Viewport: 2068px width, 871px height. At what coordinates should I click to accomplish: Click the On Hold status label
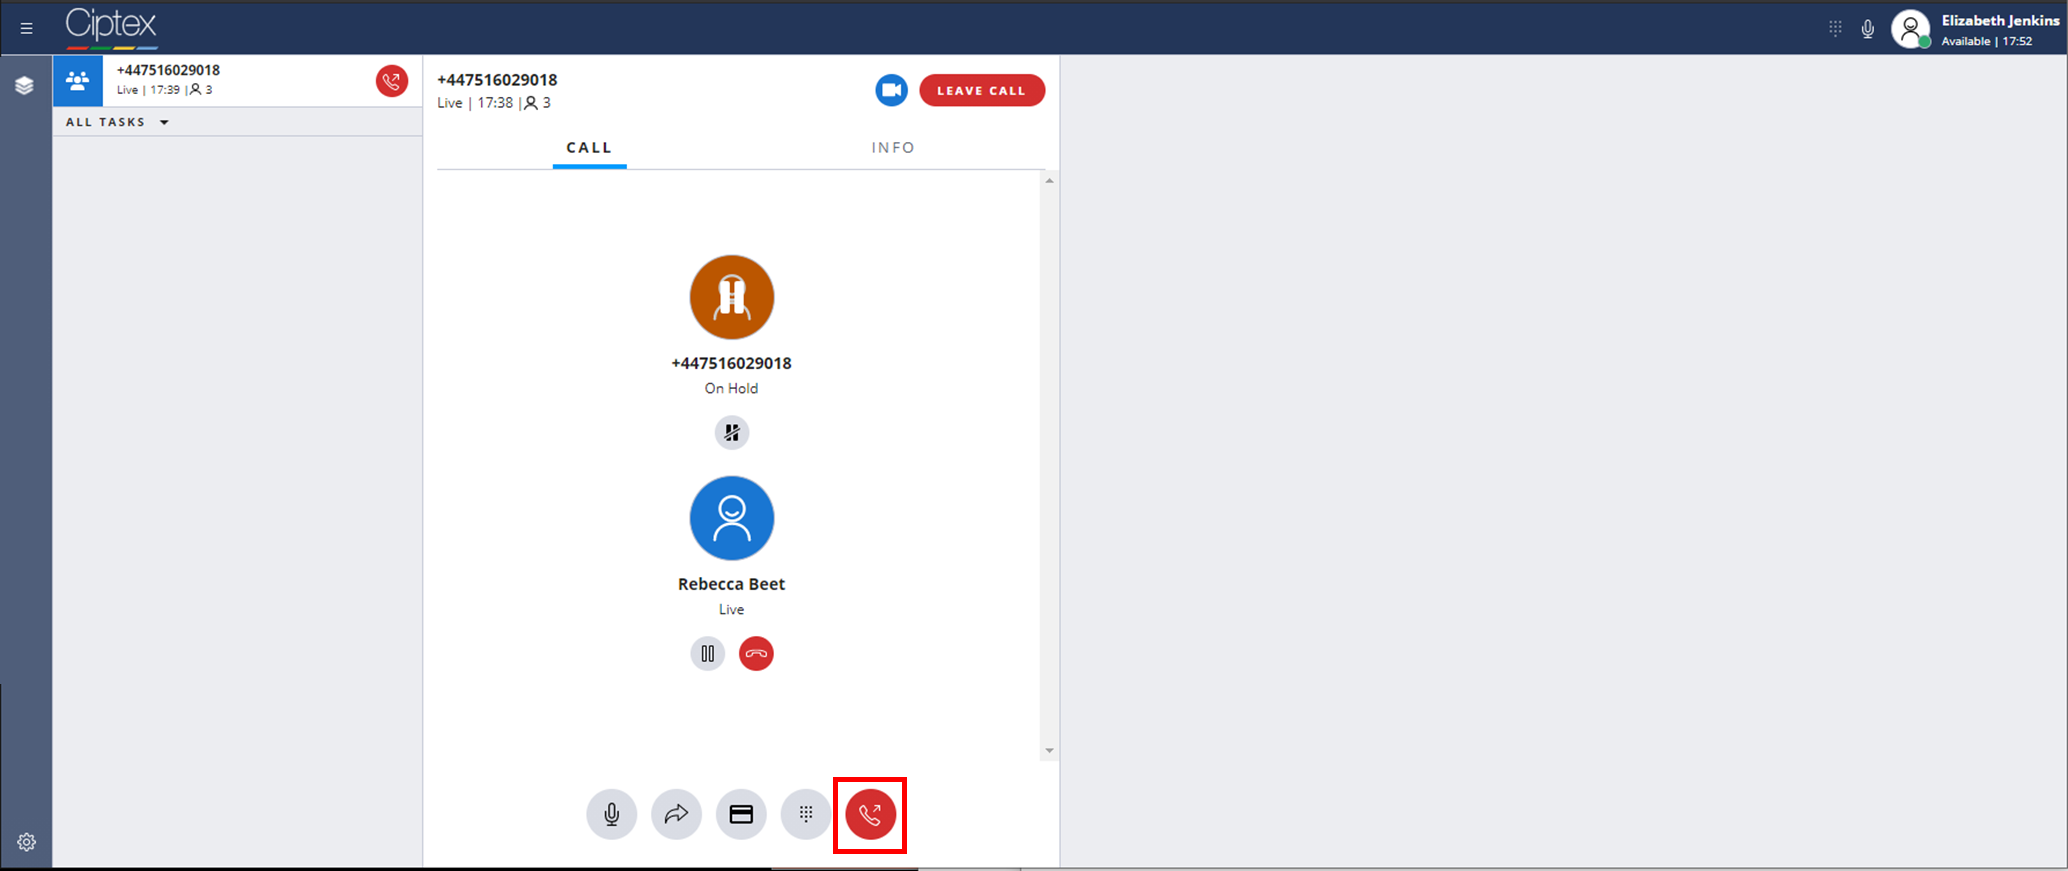[x=731, y=388]
